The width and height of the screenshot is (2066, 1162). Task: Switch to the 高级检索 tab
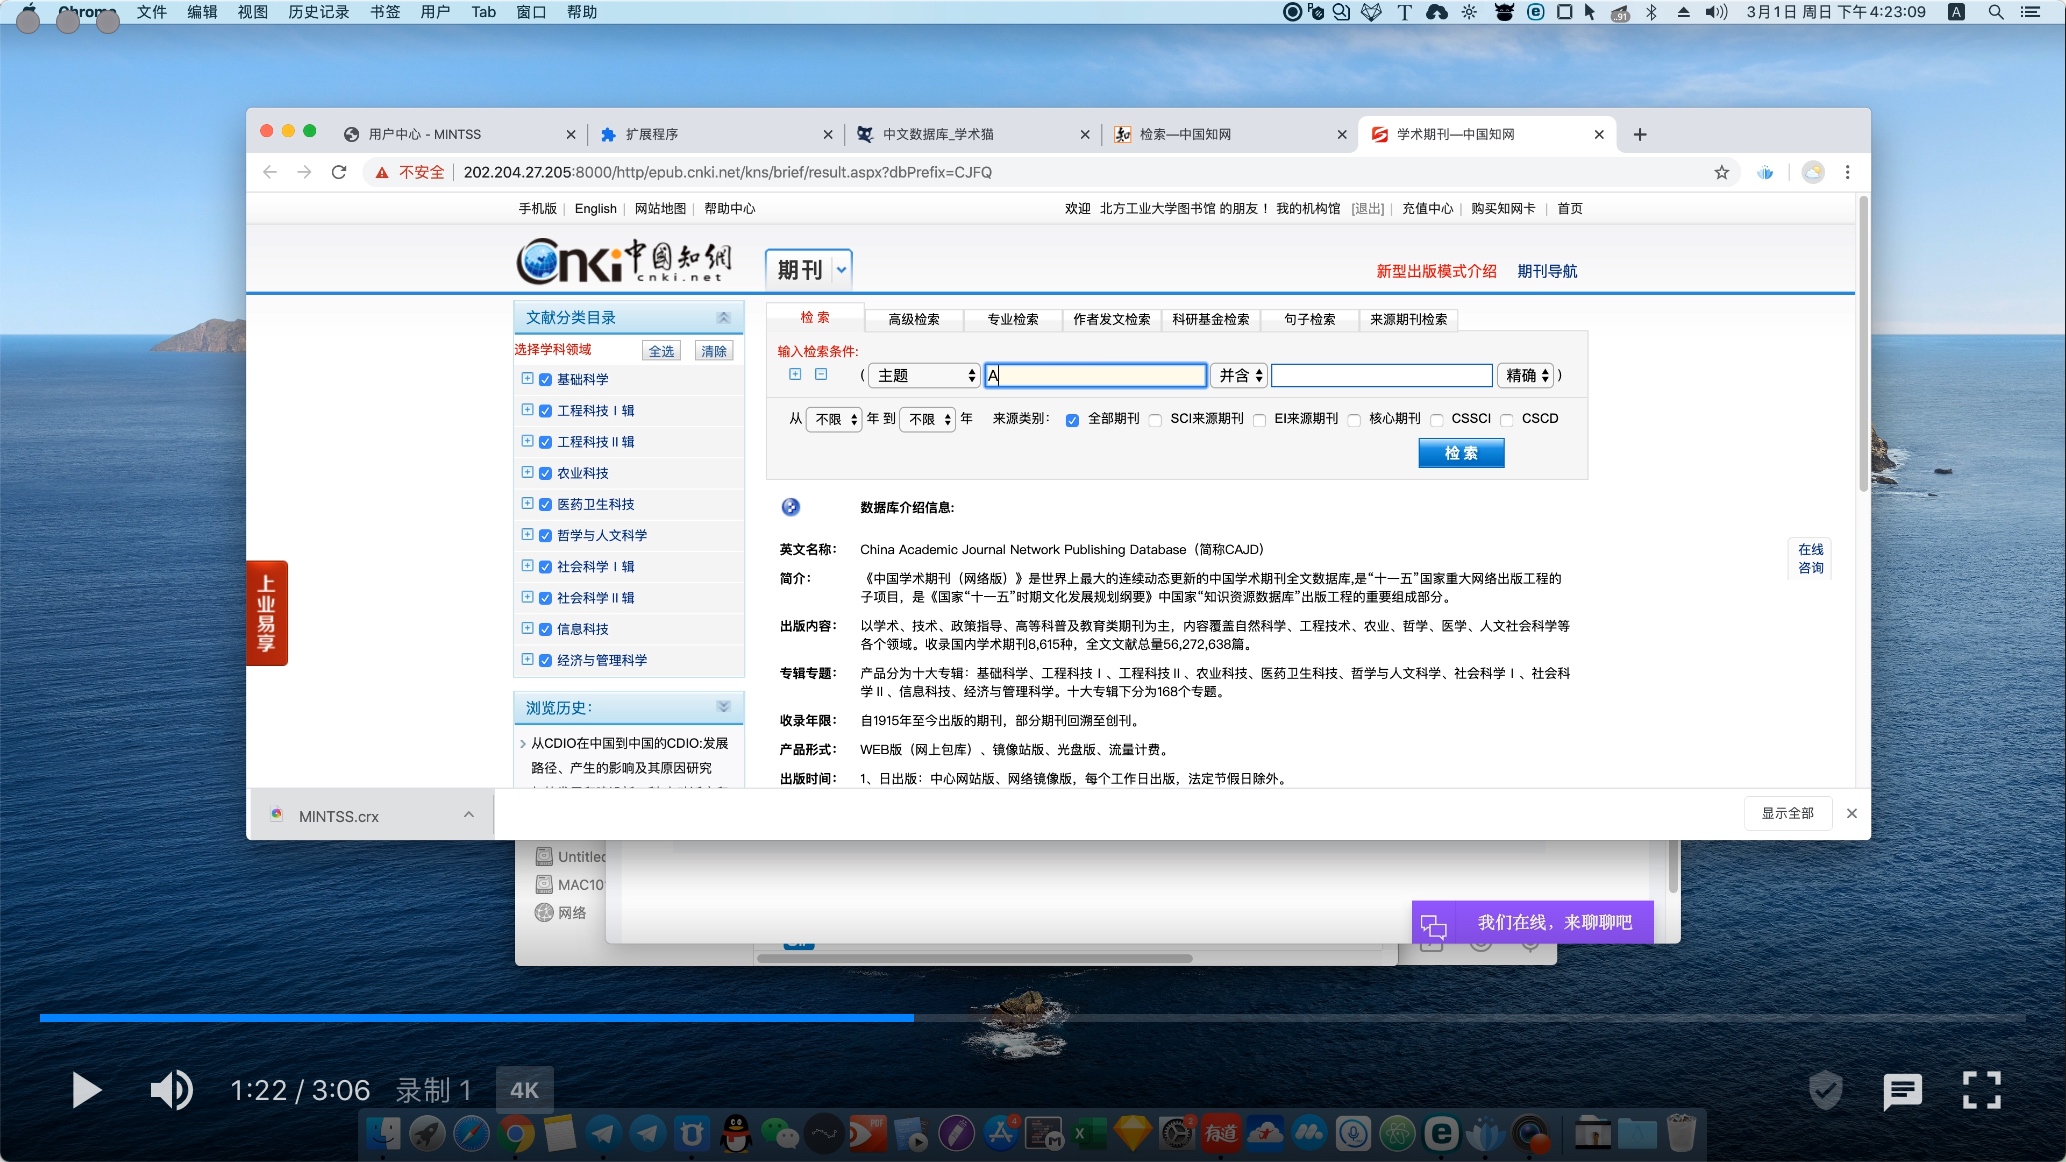(x=913, y=319)
